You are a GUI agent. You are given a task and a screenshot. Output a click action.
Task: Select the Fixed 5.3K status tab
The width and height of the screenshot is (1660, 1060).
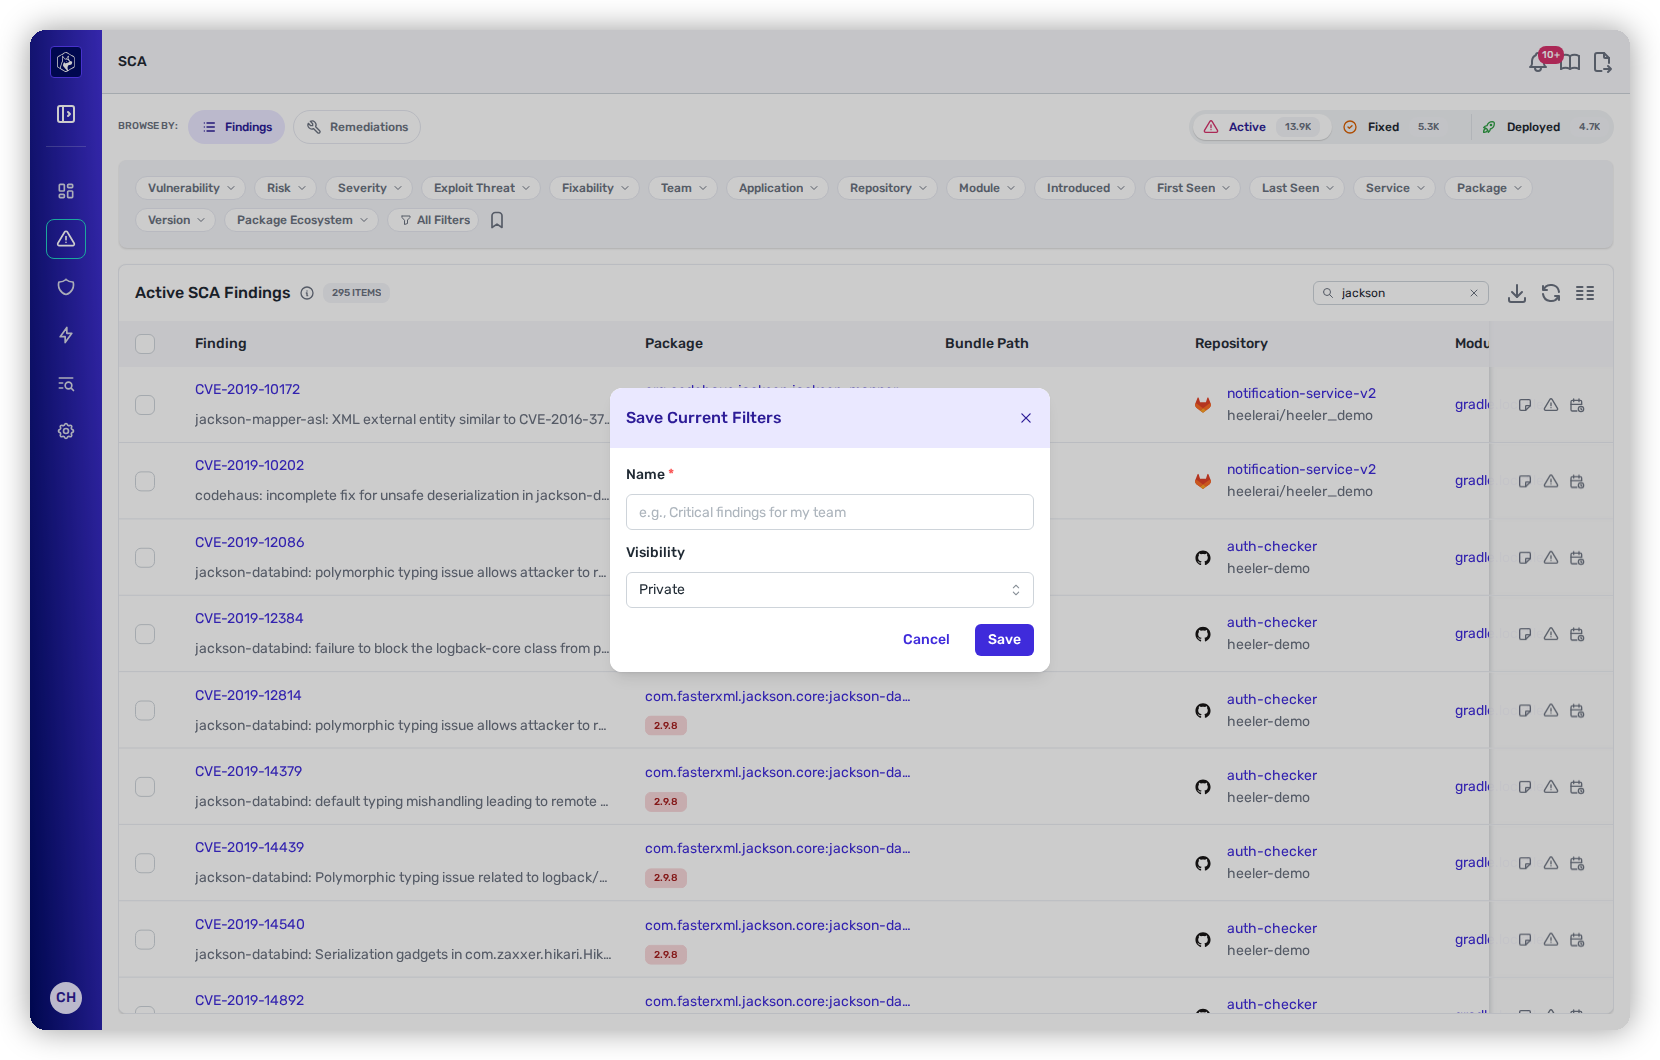pyautogui.click(x=1397, y=127)
